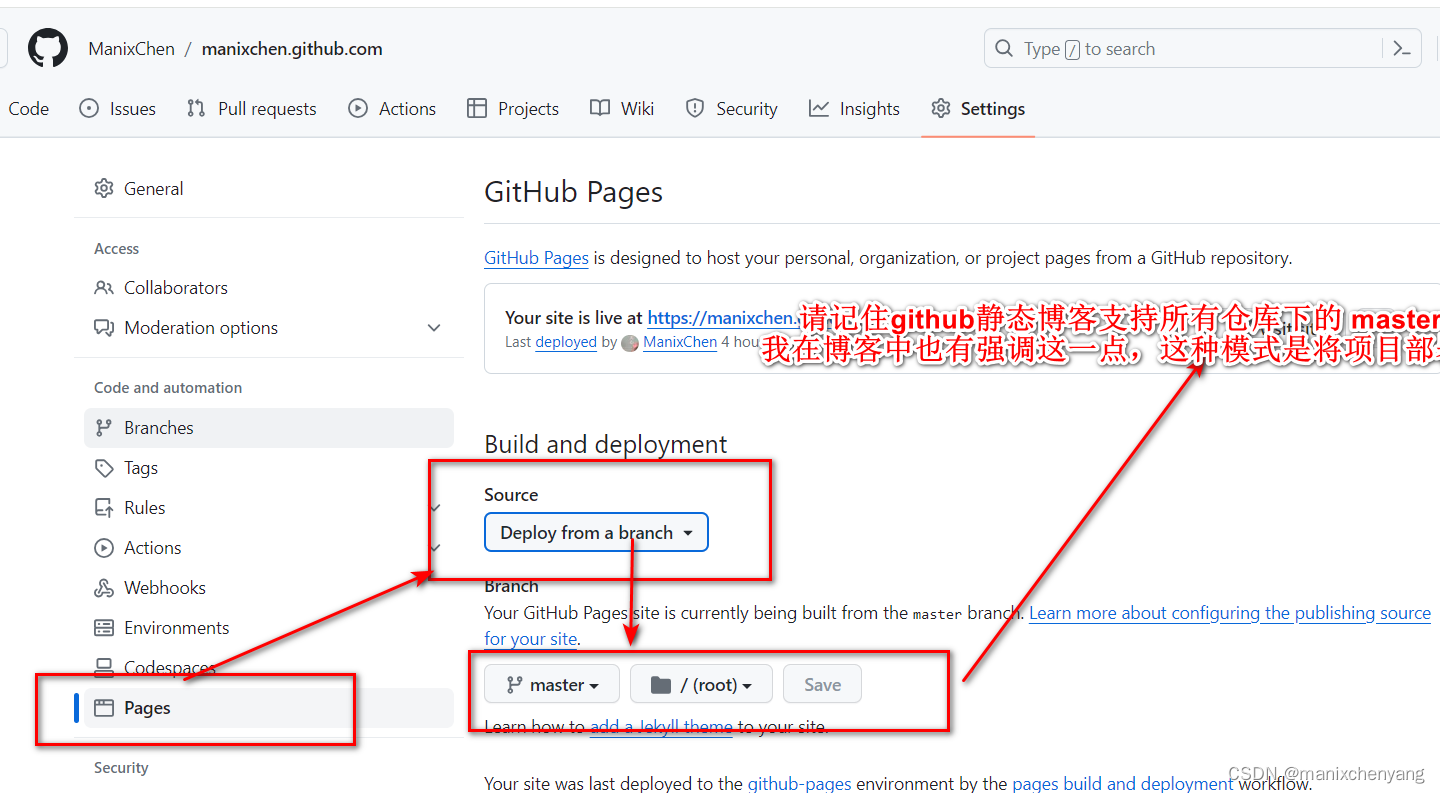
Task: Click the Codespaces icon
Action: [x=104, y=668]
